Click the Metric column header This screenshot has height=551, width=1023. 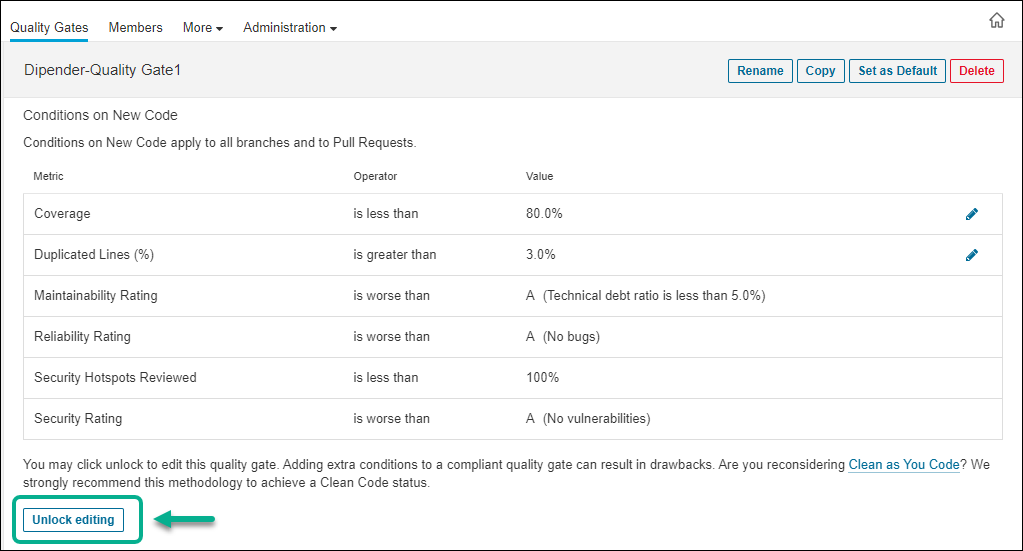click(x=48, y=176)
